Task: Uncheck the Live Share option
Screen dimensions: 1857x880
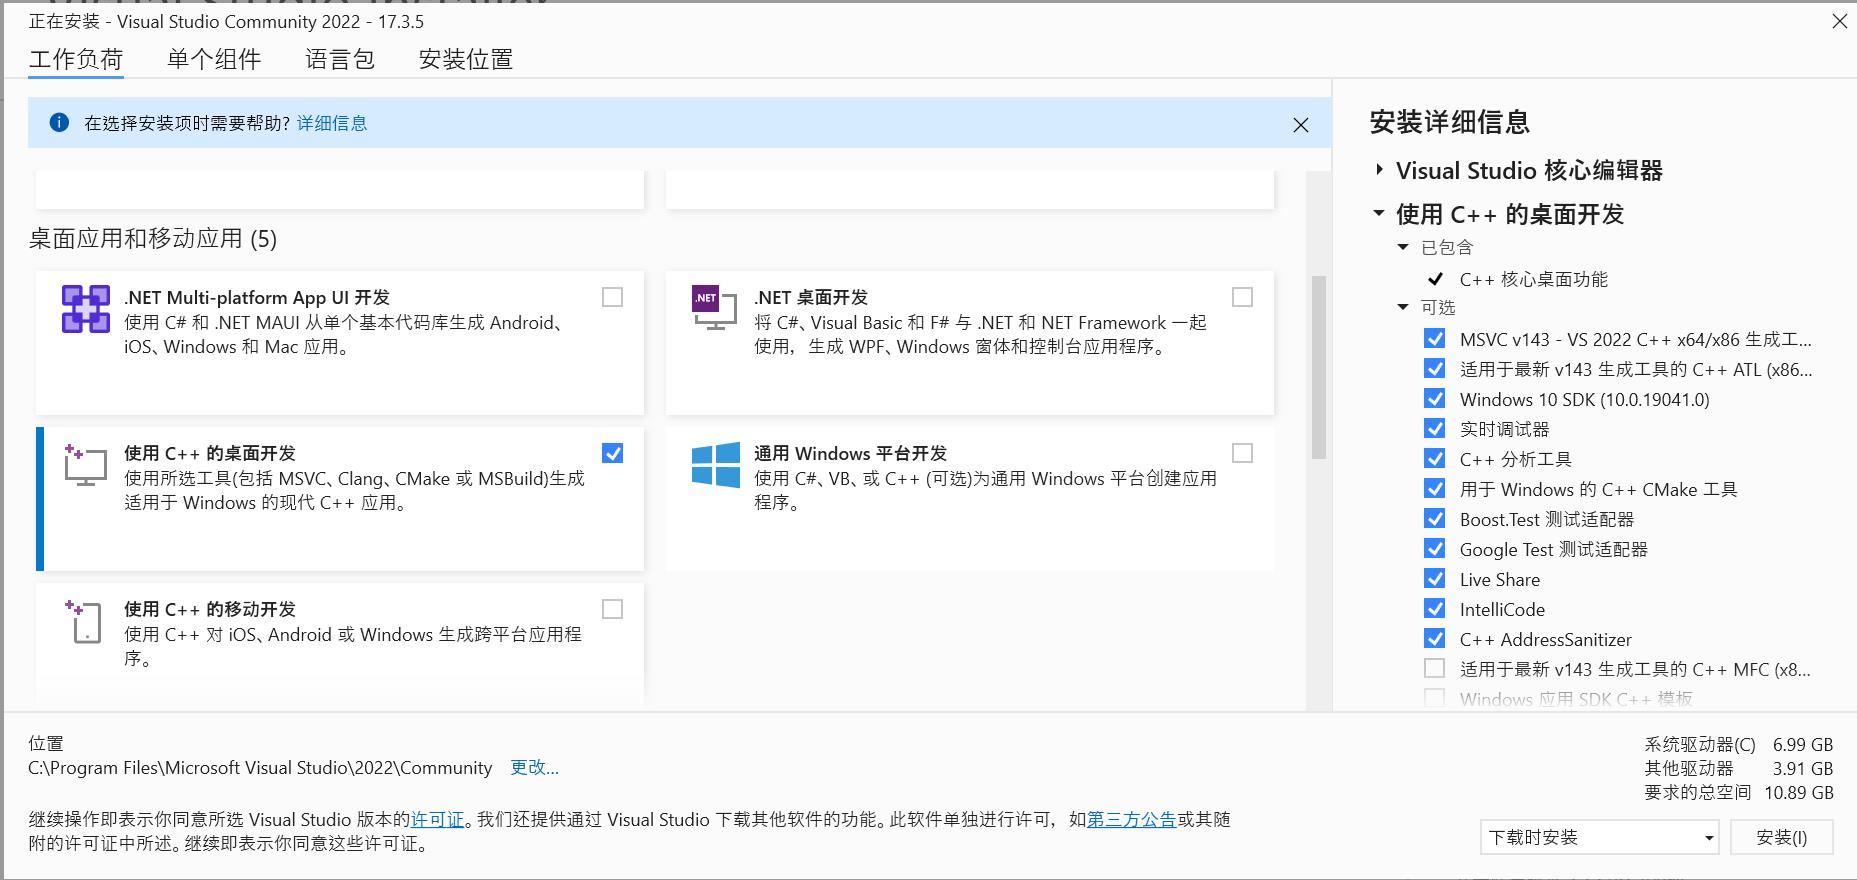Action: [x=1435, y=579]
